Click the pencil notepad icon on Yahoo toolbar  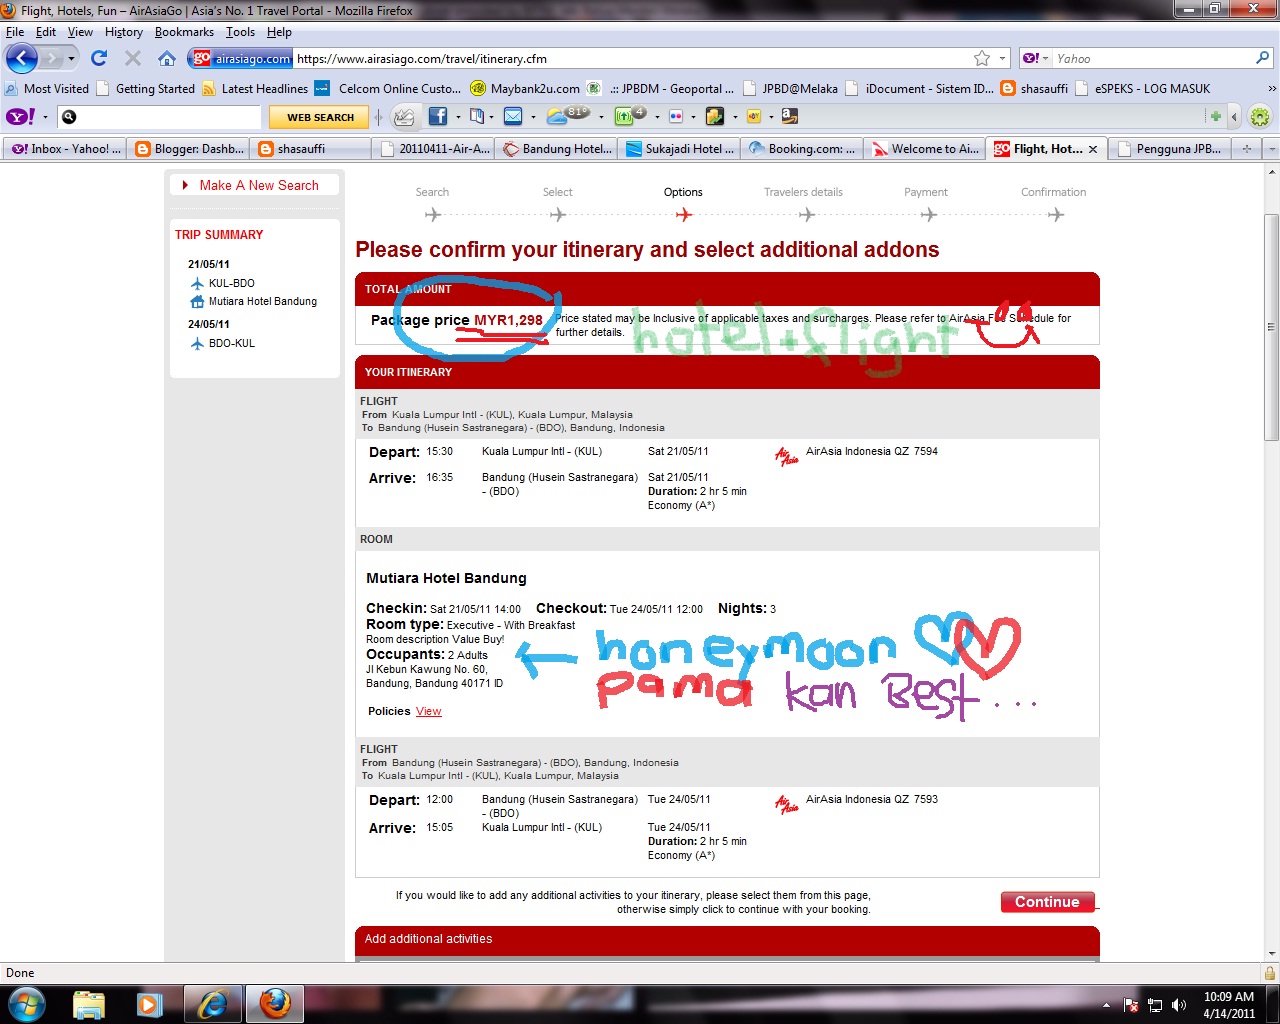pos(404,116)
